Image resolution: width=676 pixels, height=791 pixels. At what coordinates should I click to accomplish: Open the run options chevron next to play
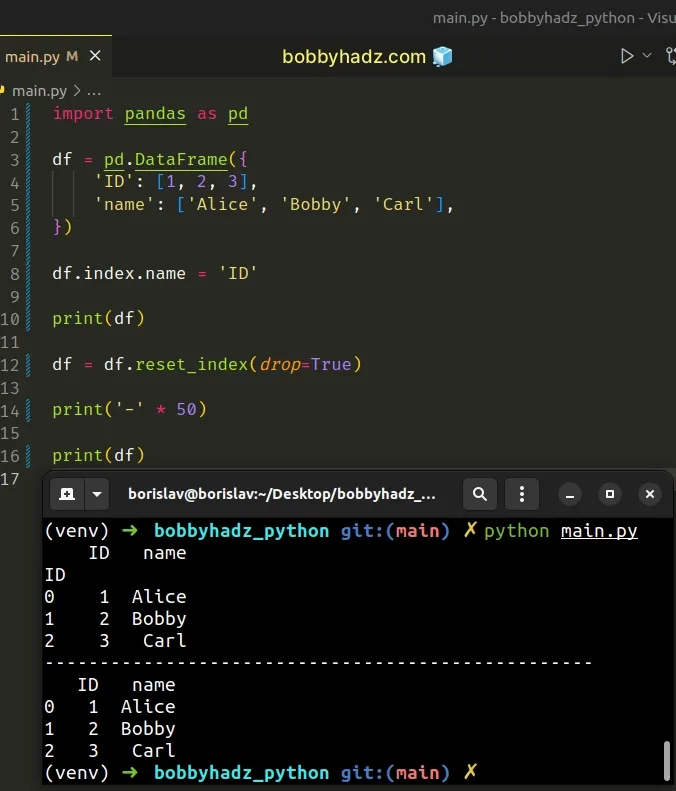click(647, 56)
